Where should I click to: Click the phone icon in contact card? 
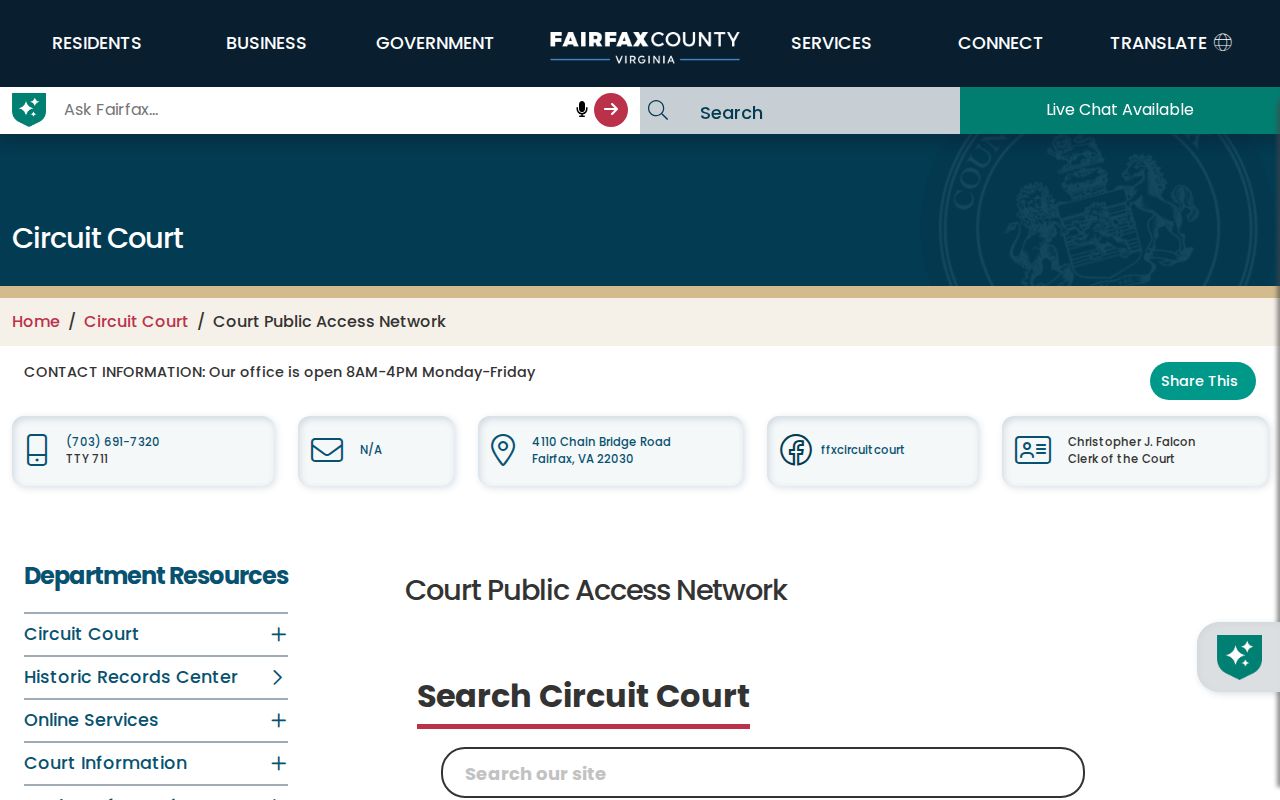(37, 450)
